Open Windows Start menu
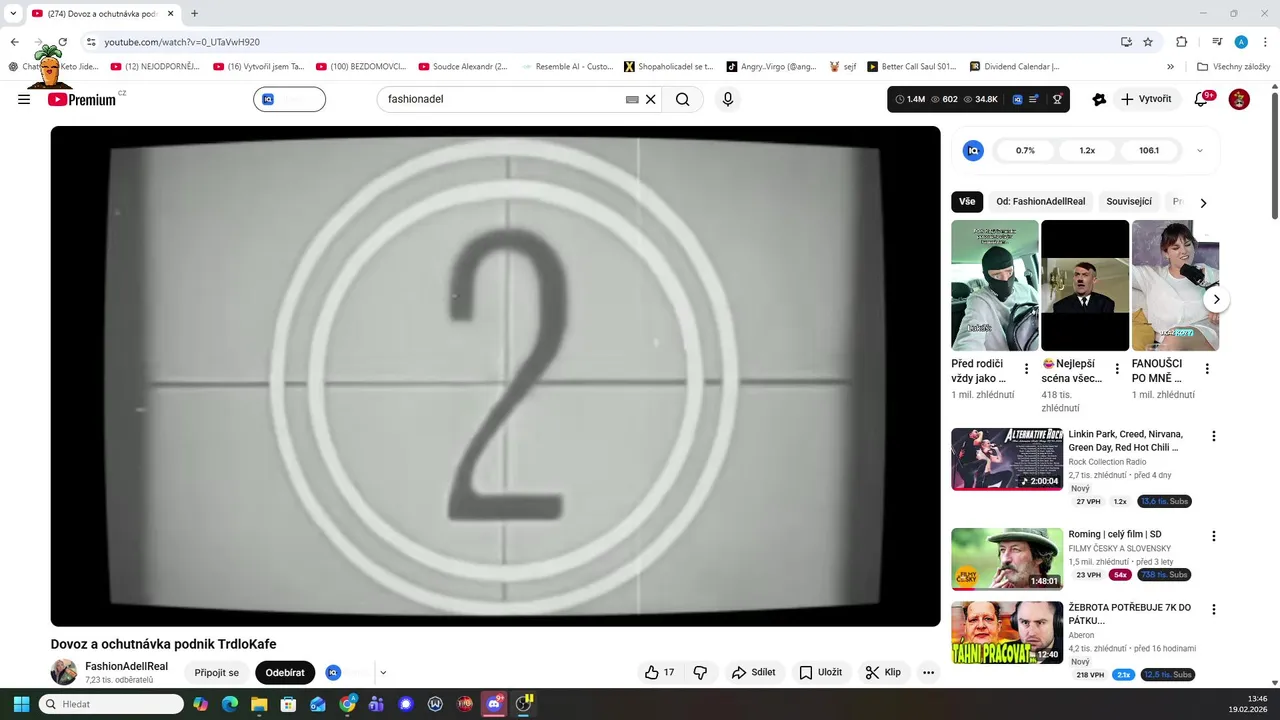Screen dimensions: 1280x720 point(21,704)
